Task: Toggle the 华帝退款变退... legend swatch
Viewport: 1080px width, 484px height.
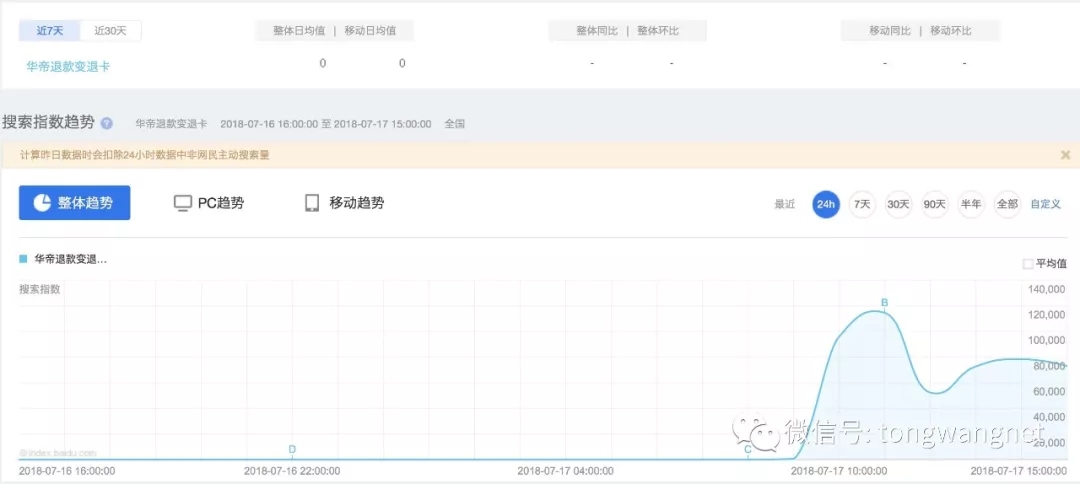Action: click(x=23, y=260)
